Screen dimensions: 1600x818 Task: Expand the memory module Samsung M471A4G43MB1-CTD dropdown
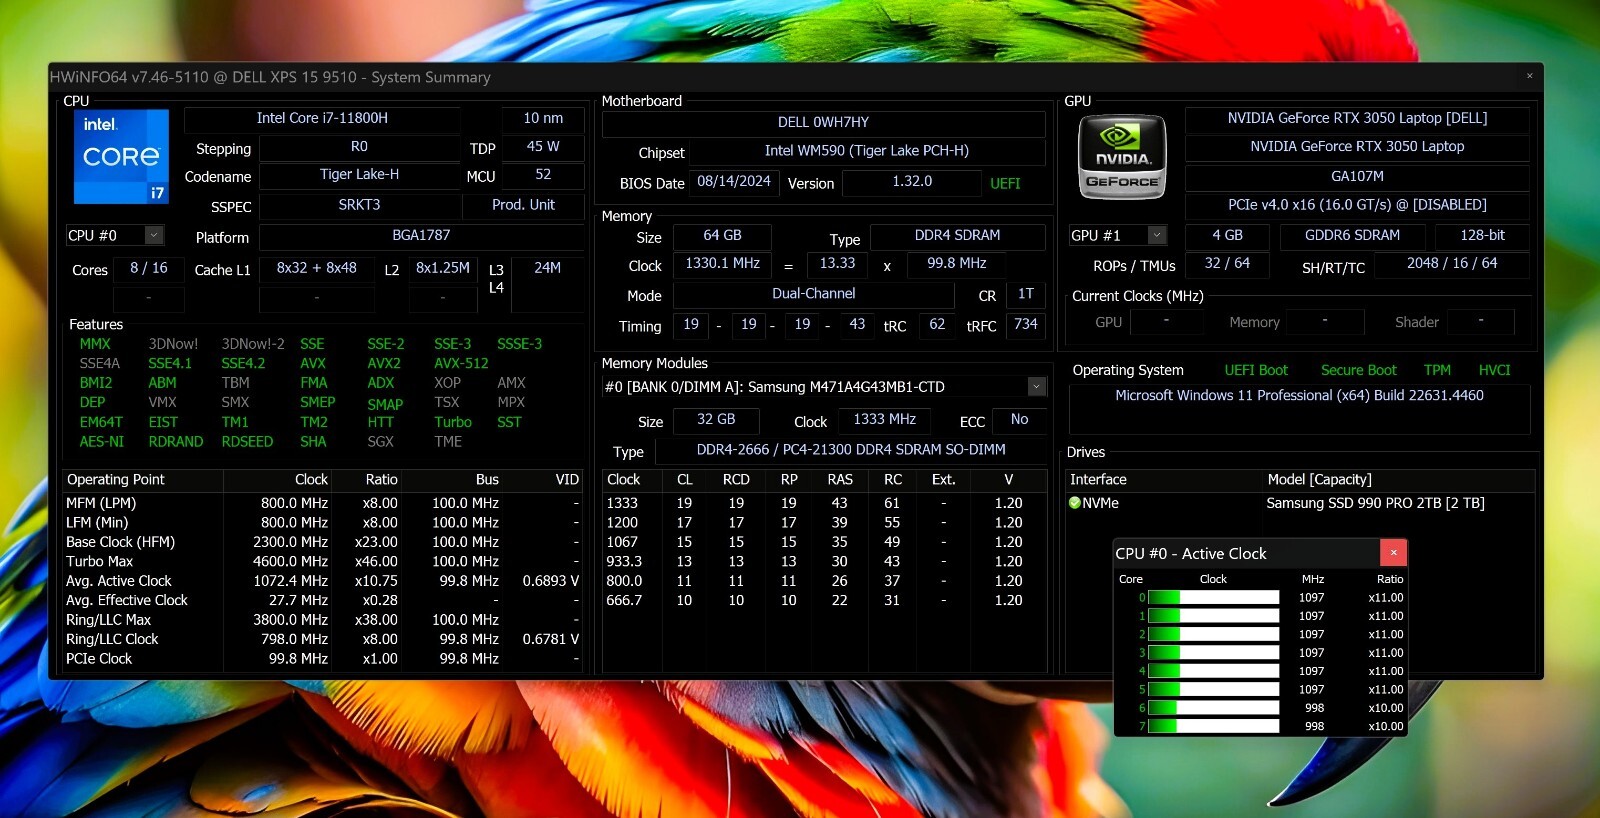tap(1037, 387)
